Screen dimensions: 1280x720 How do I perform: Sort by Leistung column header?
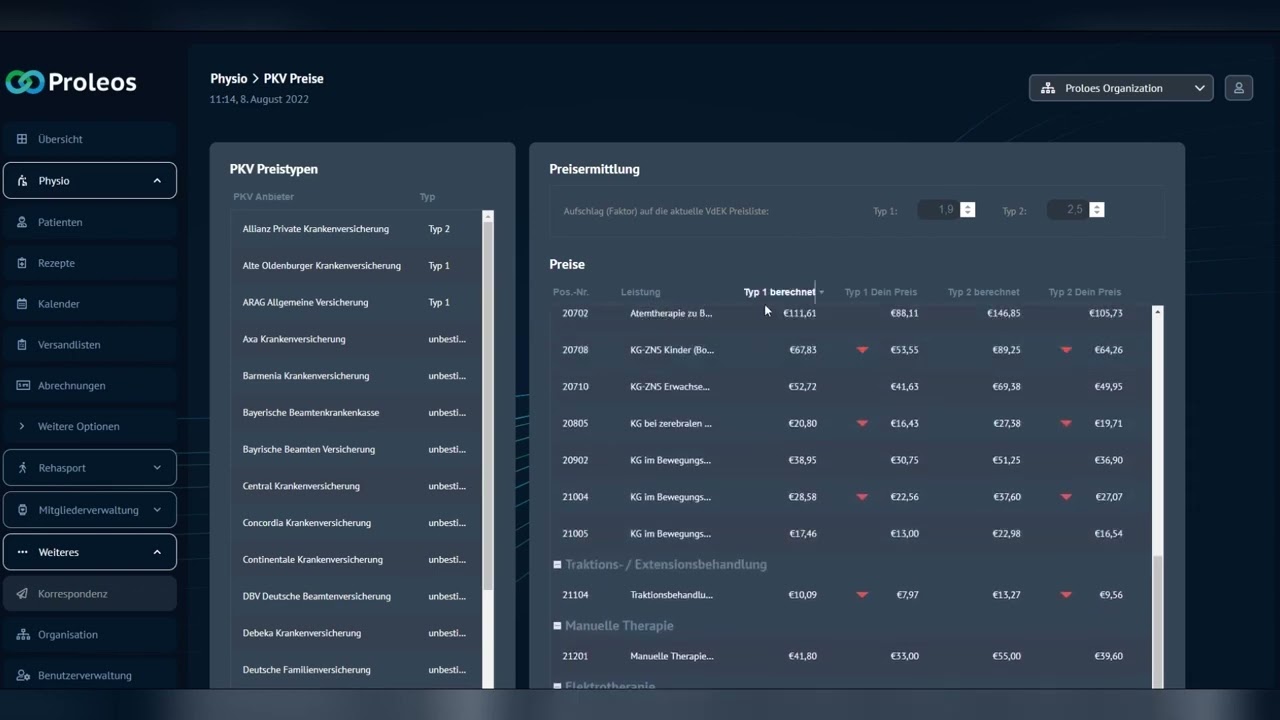click(640, 292)
